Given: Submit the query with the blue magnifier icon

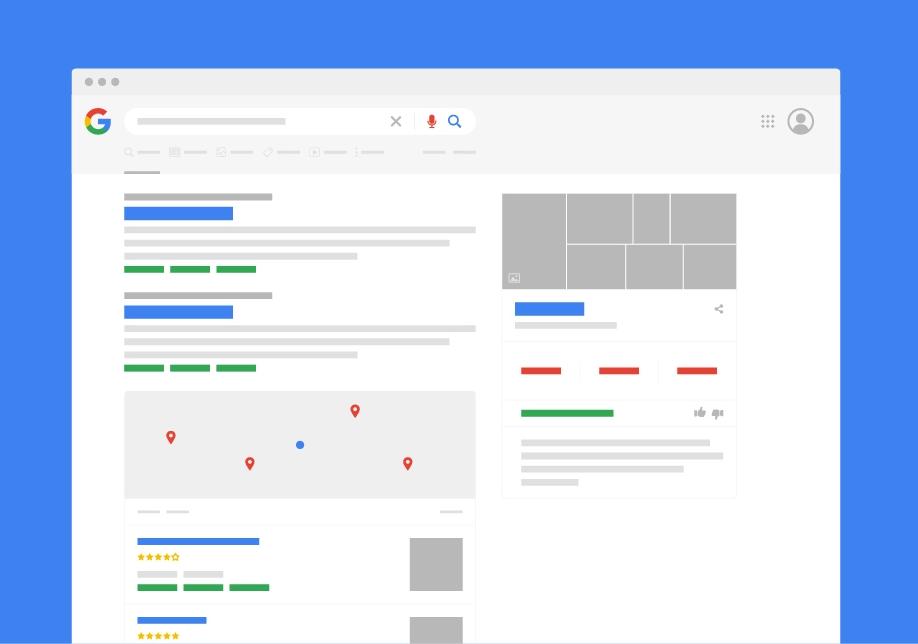Looking at the screenshot, I should coord(454,121).
